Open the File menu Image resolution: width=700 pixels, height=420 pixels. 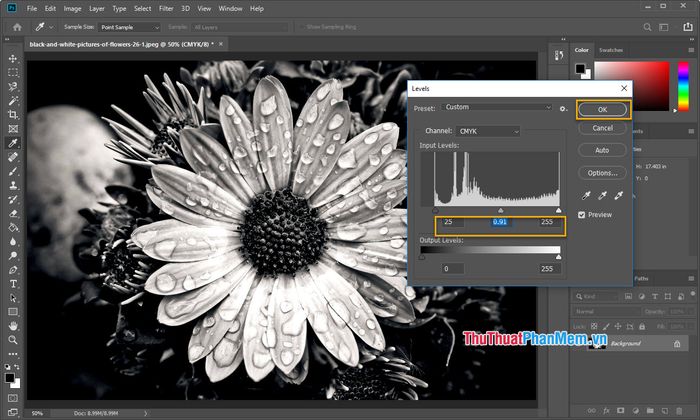pyautogui.click(x=32, y=8)
